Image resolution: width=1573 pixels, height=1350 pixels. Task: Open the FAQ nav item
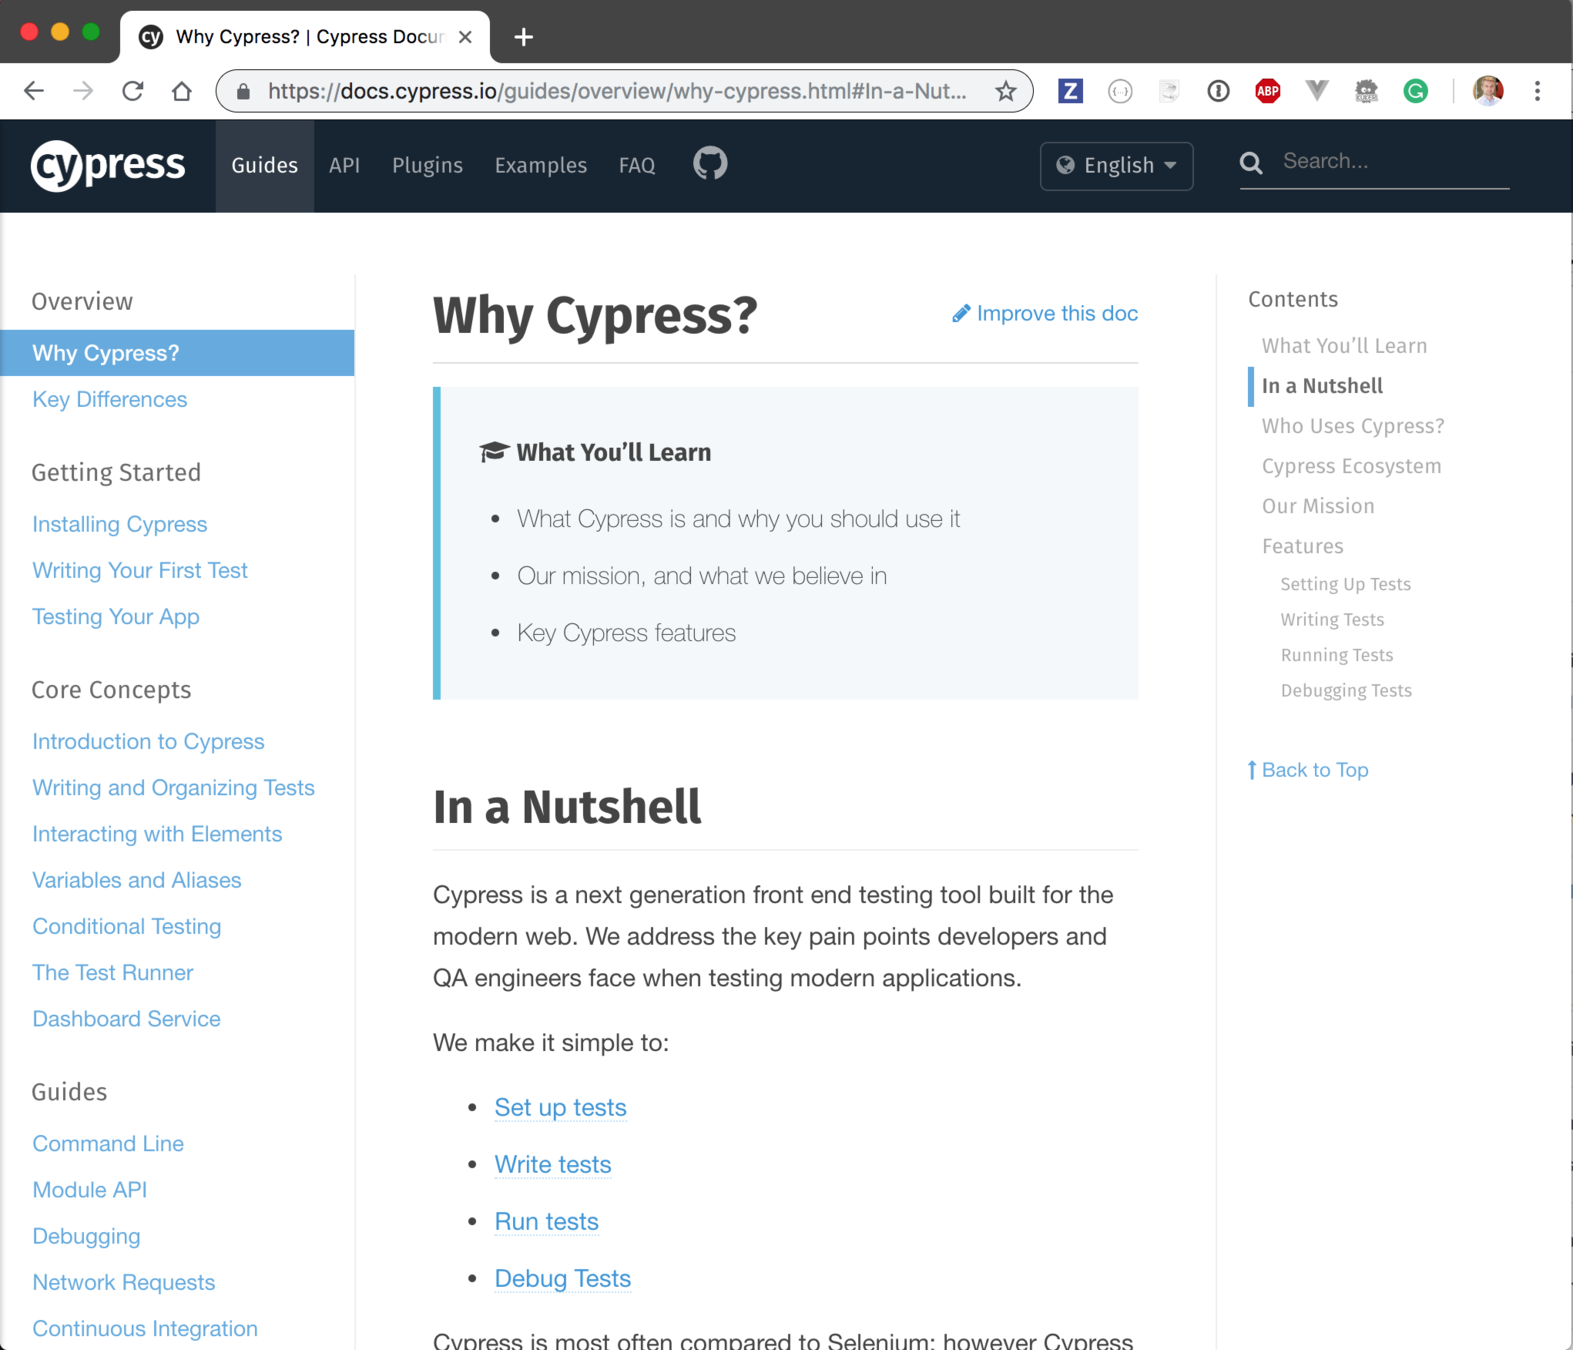pos(637,165)
